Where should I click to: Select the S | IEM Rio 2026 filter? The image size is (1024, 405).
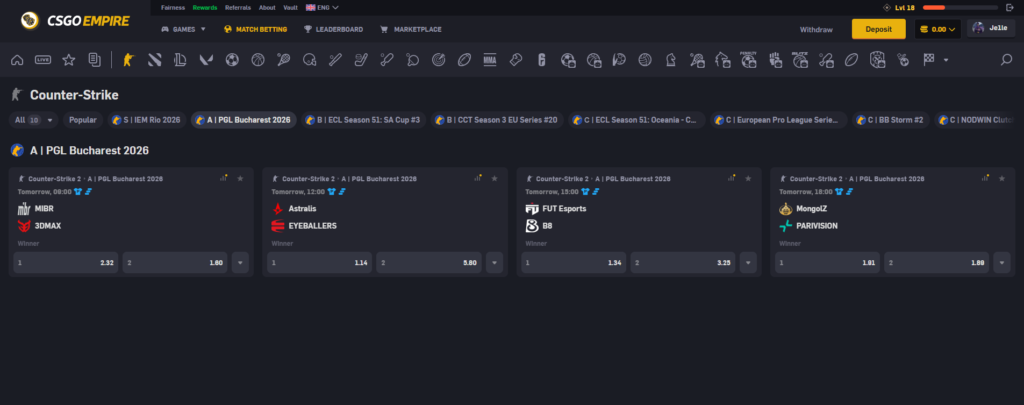(x=146, y=120)
